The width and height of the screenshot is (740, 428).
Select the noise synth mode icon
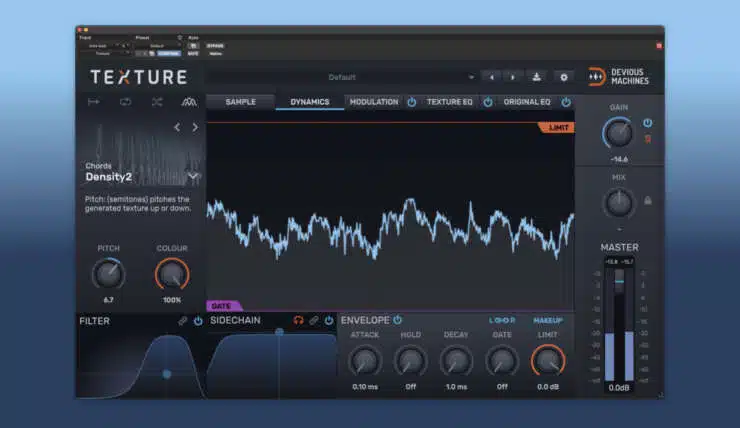point(189,102)
